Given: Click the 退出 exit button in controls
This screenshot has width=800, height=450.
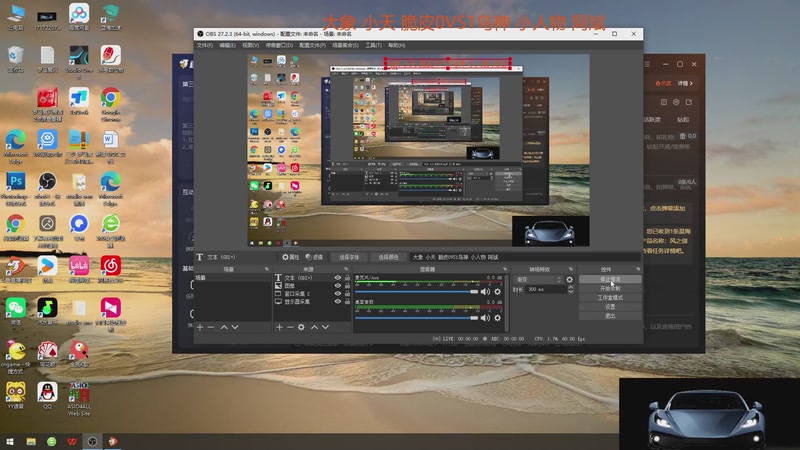Looking at the screenshot, I should click(610, 316).
